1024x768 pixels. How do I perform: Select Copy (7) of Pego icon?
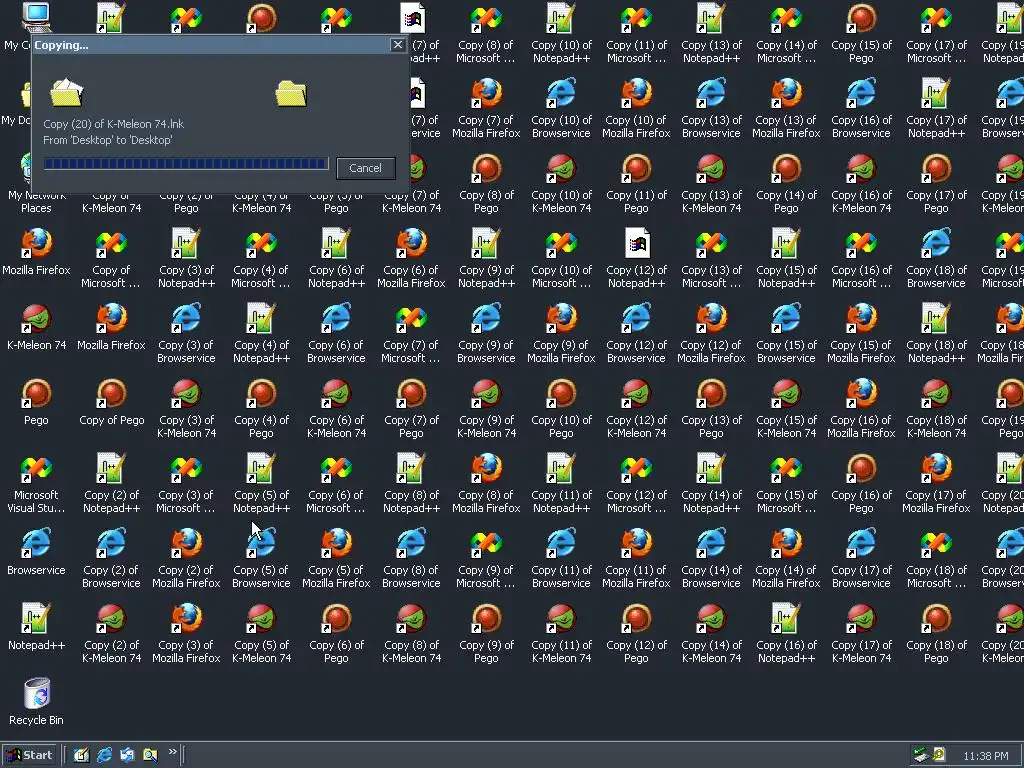coord(411,393)
